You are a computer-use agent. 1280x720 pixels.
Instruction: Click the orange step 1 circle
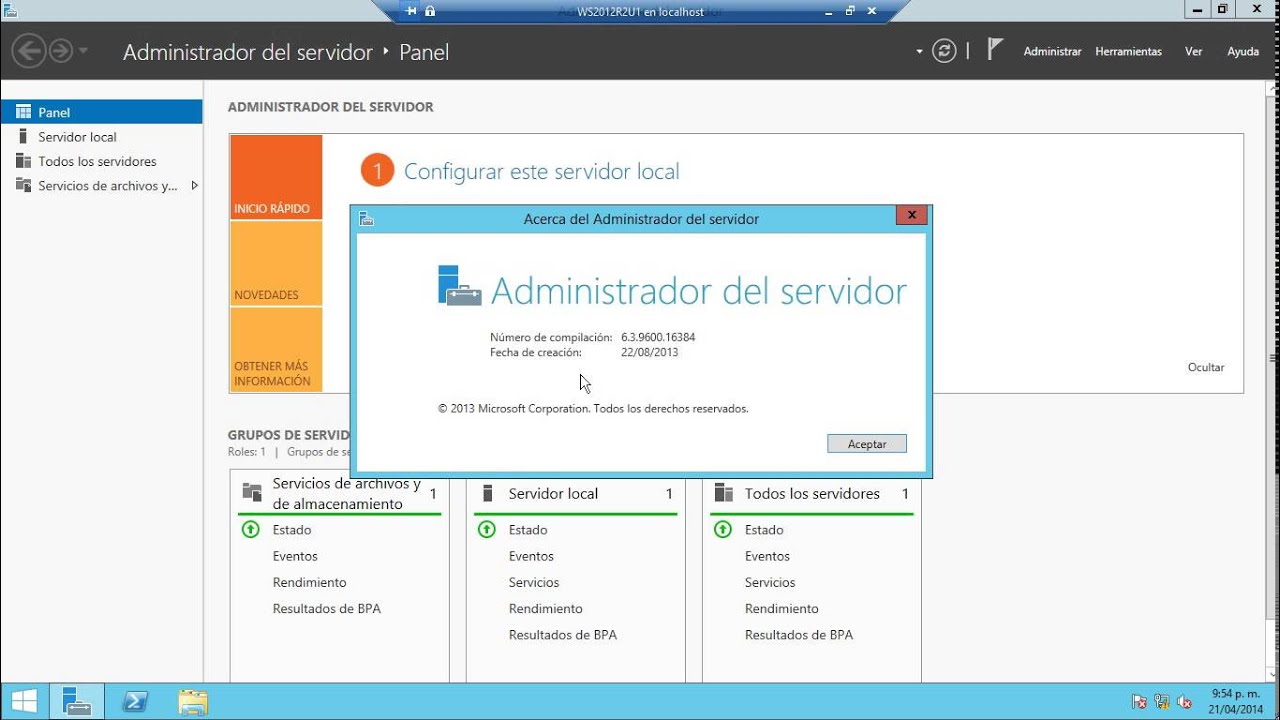(377, 171)
